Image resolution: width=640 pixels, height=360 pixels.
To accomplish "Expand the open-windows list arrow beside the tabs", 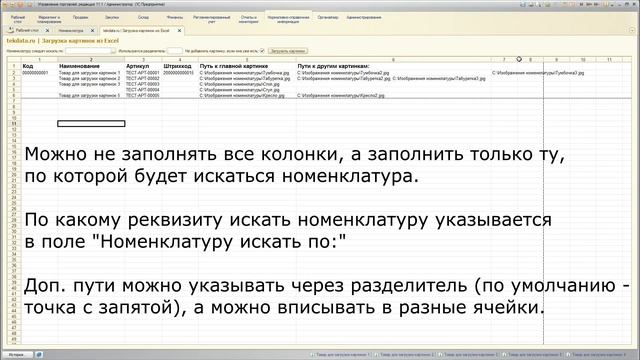I will pyautogui.click(x=632, y=30).
